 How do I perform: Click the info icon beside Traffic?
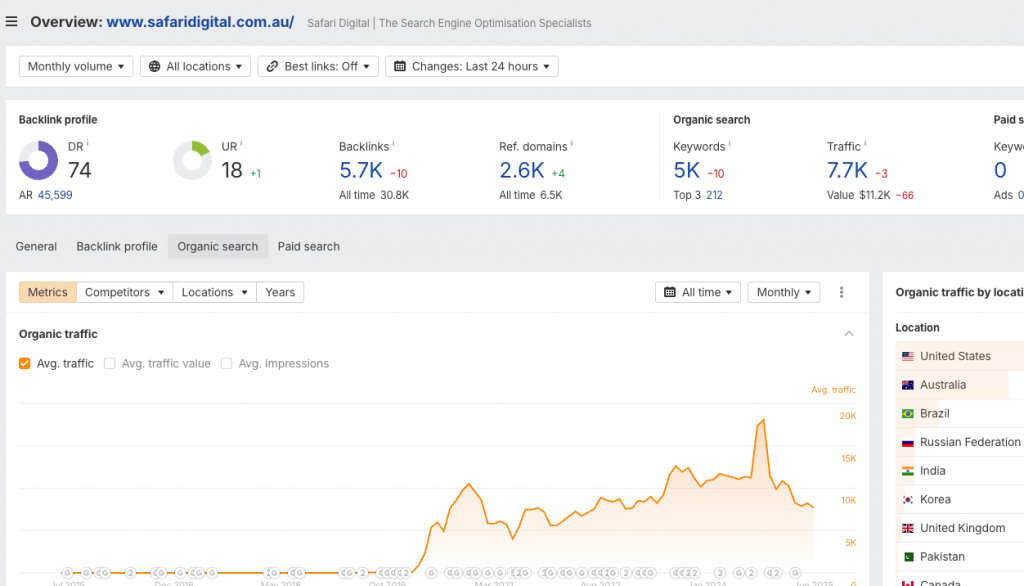(865, 143)
